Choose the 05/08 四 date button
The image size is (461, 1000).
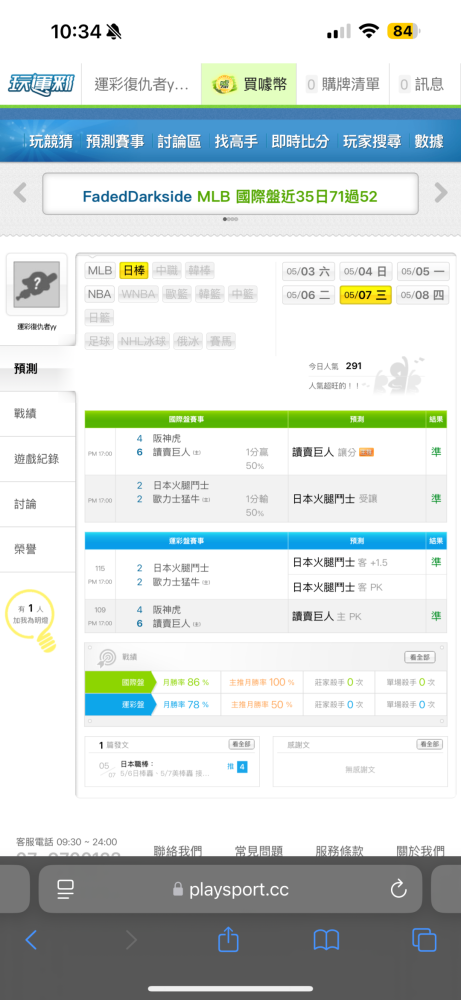[x=423, y=295]
